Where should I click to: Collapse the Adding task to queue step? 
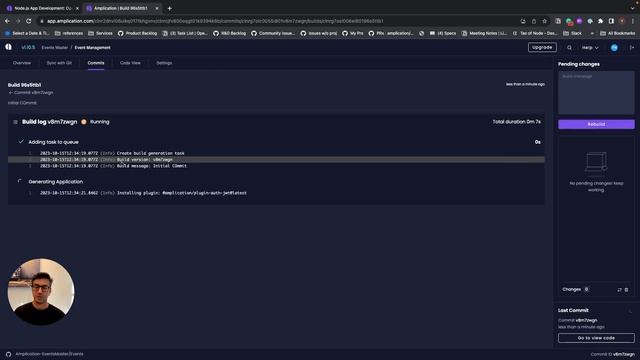(x=53, y=142)
